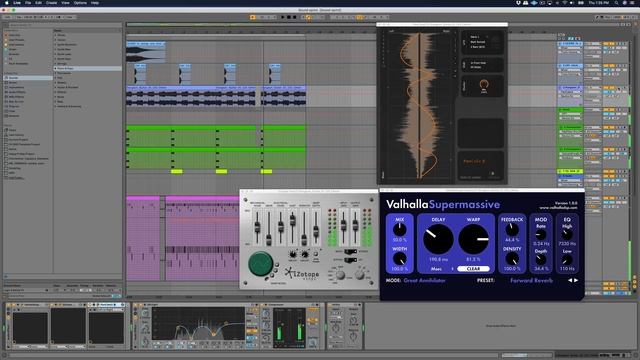Select the Plug-ins category in the browser

[14, 106]
